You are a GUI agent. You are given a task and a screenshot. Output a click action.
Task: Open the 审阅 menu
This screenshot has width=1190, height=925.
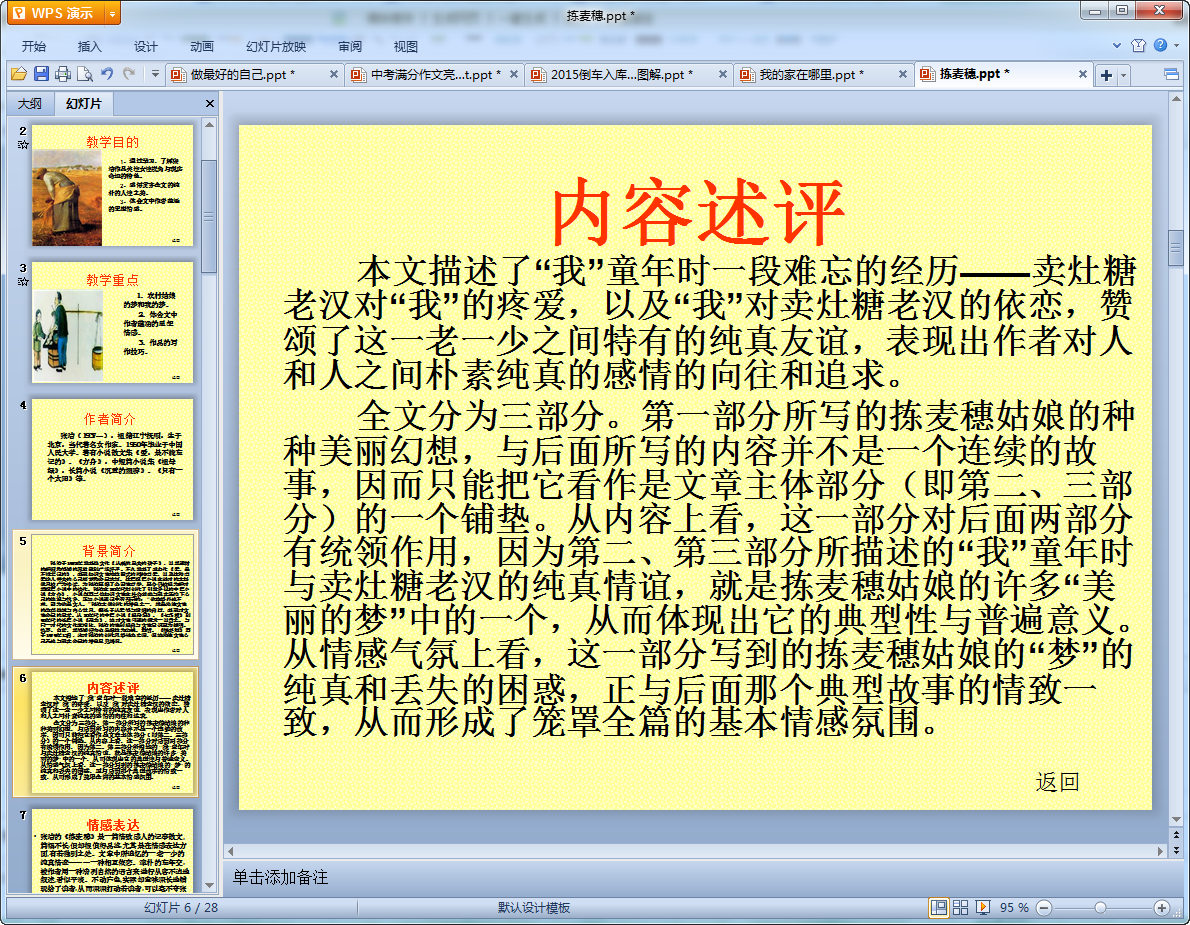[350, 46]
